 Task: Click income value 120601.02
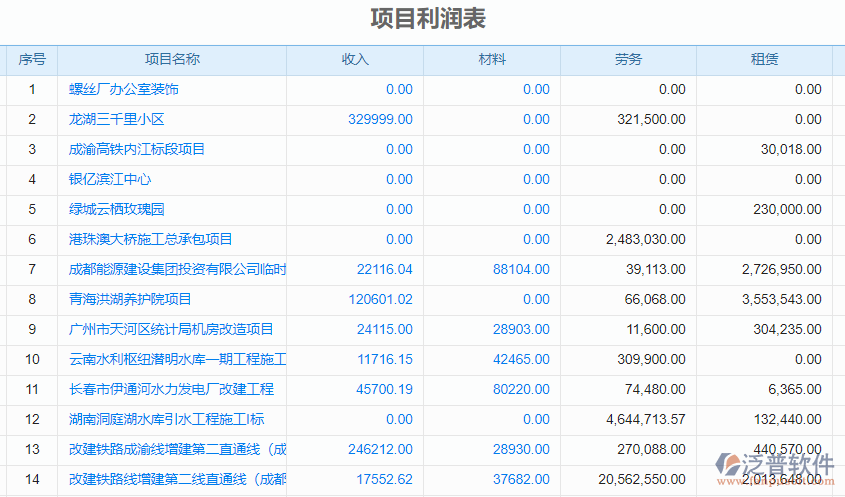click(x=380, y=300)
